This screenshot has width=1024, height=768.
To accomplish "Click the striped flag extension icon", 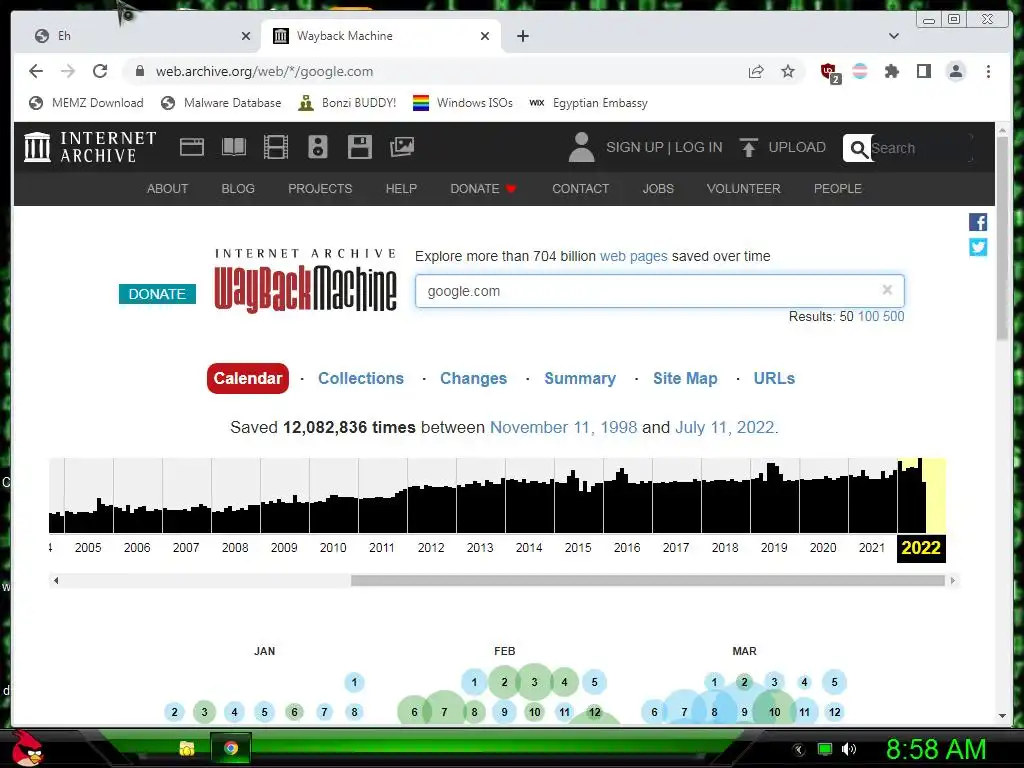I will click(860, 71).
